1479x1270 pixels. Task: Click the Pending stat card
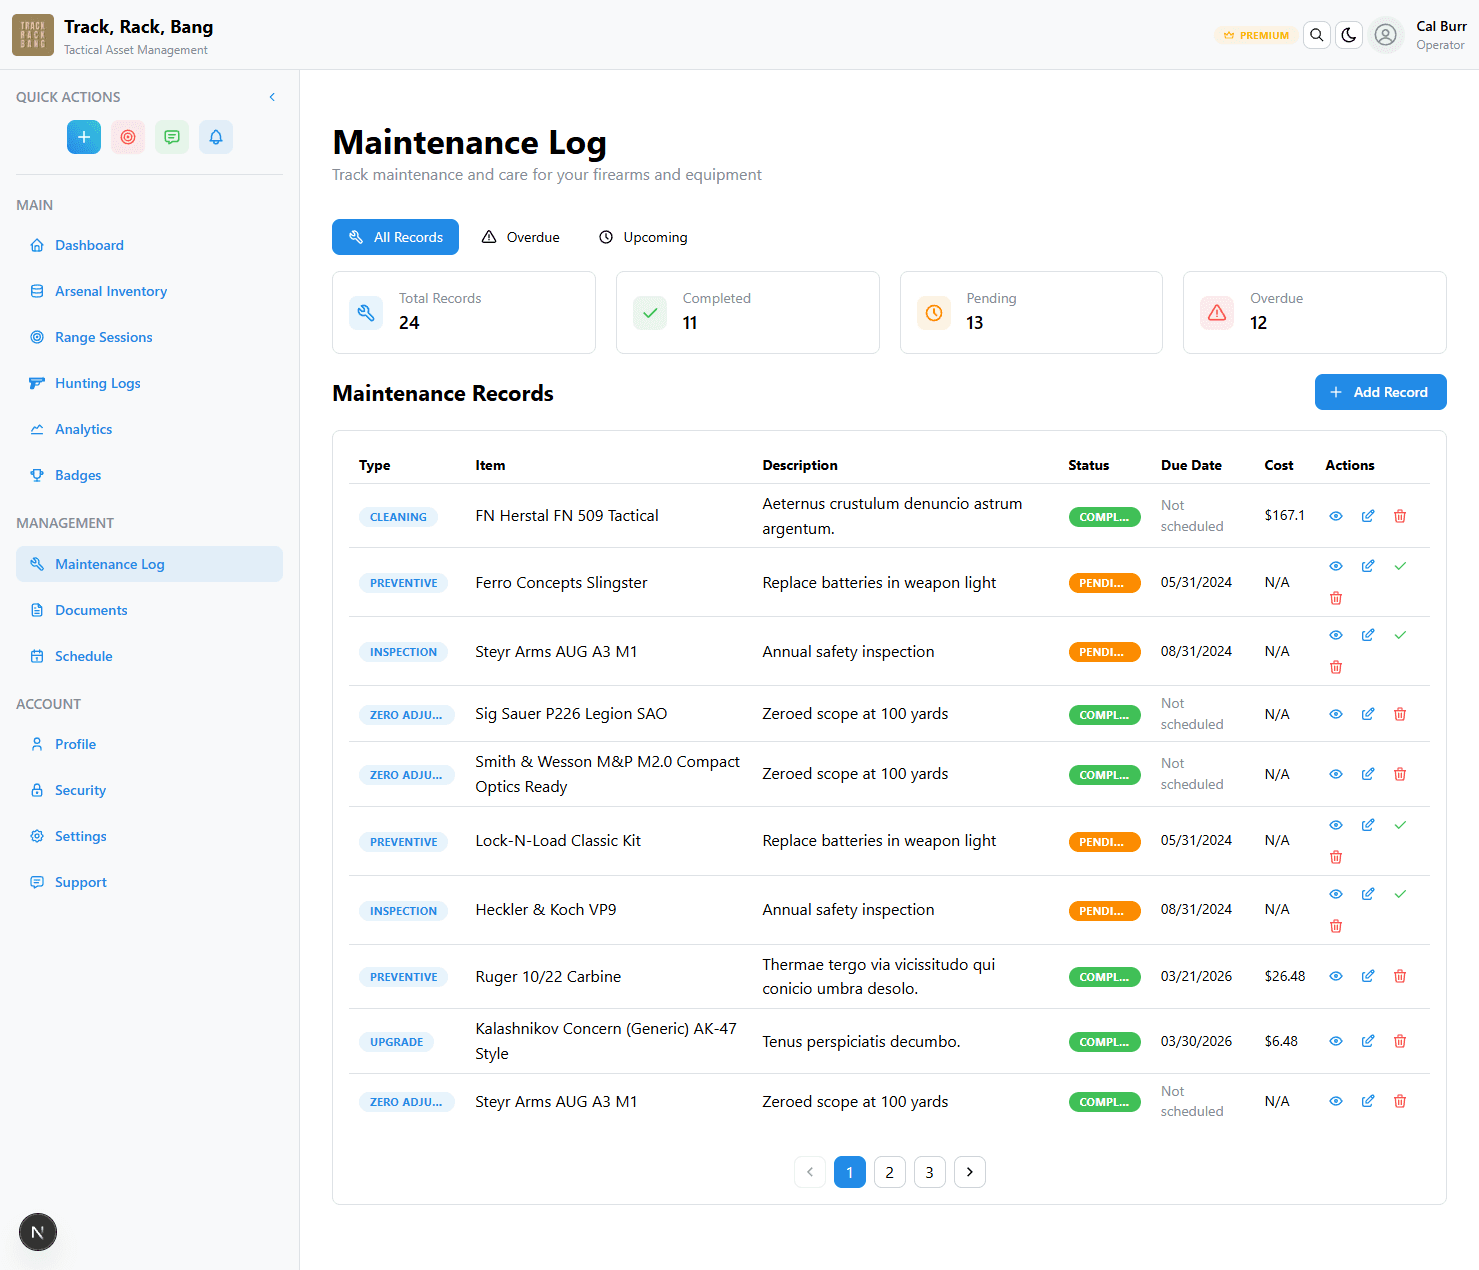(x=1031, y=312)
